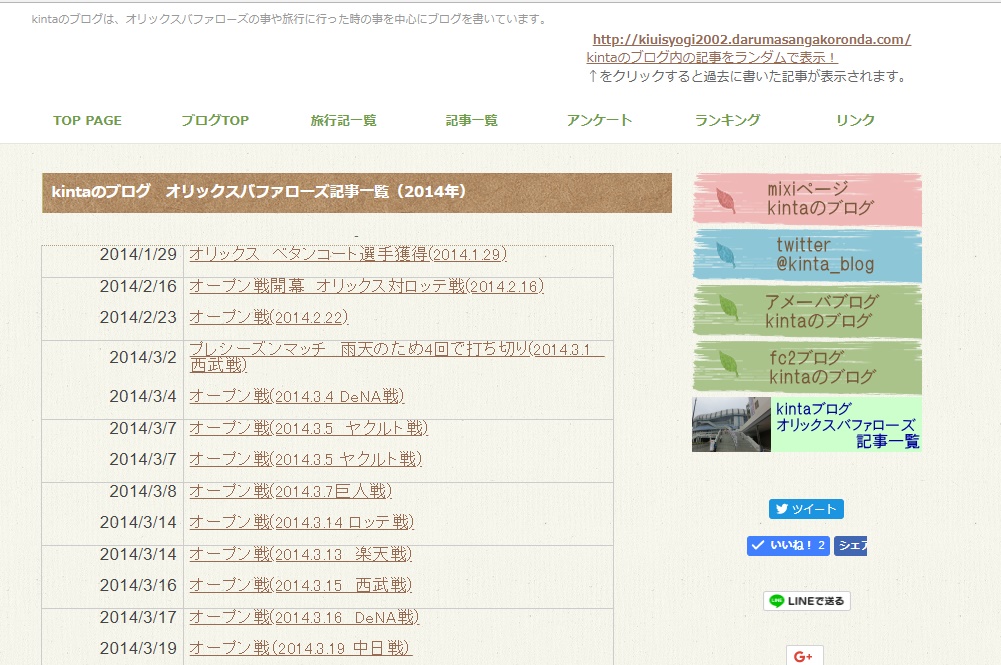Click the Facebook シェア button
Image resolution: width=1001 pixels, height=665 pixels.
[x=850, y=546]
